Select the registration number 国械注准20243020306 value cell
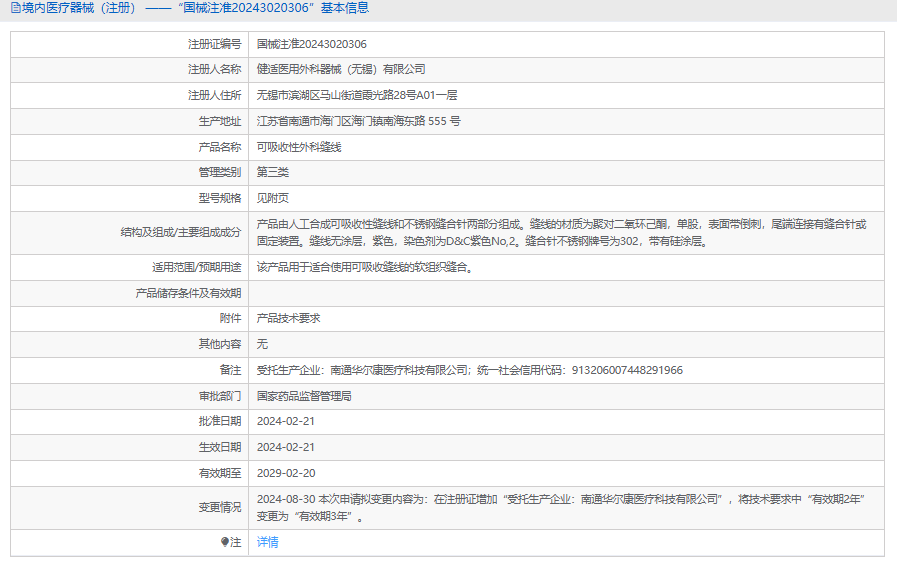897x562 pixels. point(311,44)
